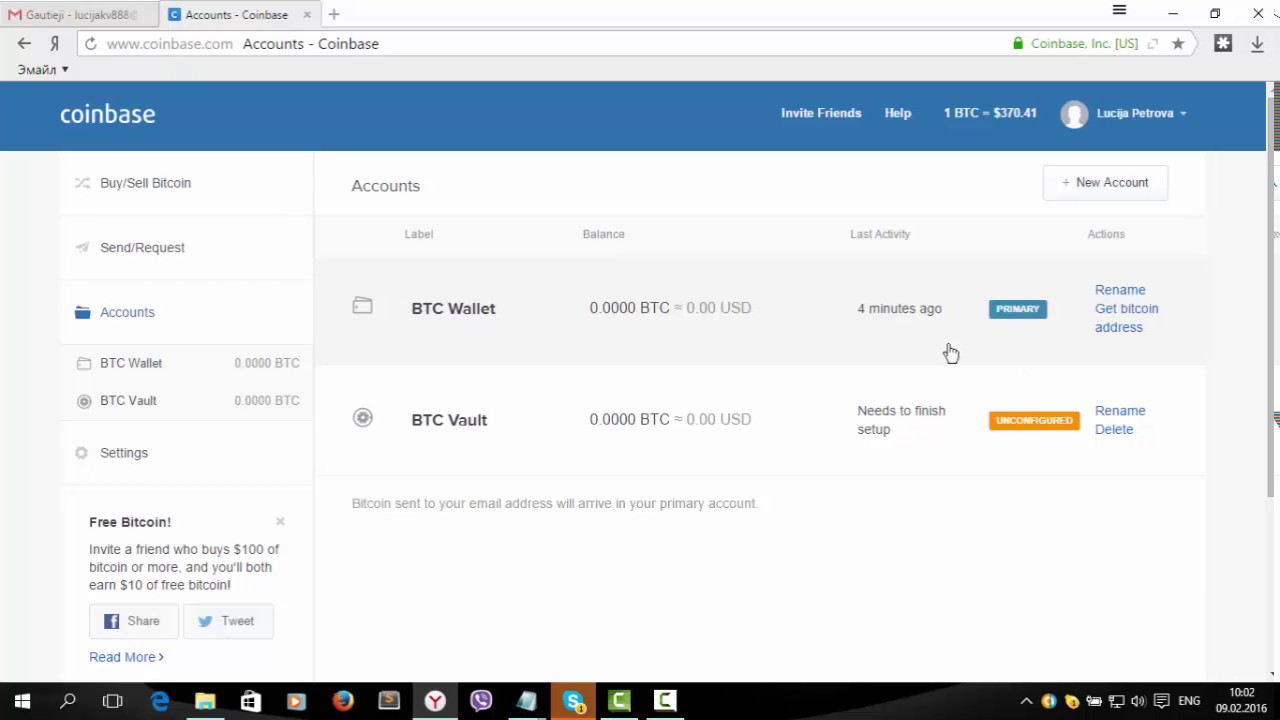Close the Accounts - Coinbase tab
This screenshot has width=1280, height=720.
pos(307,15)
